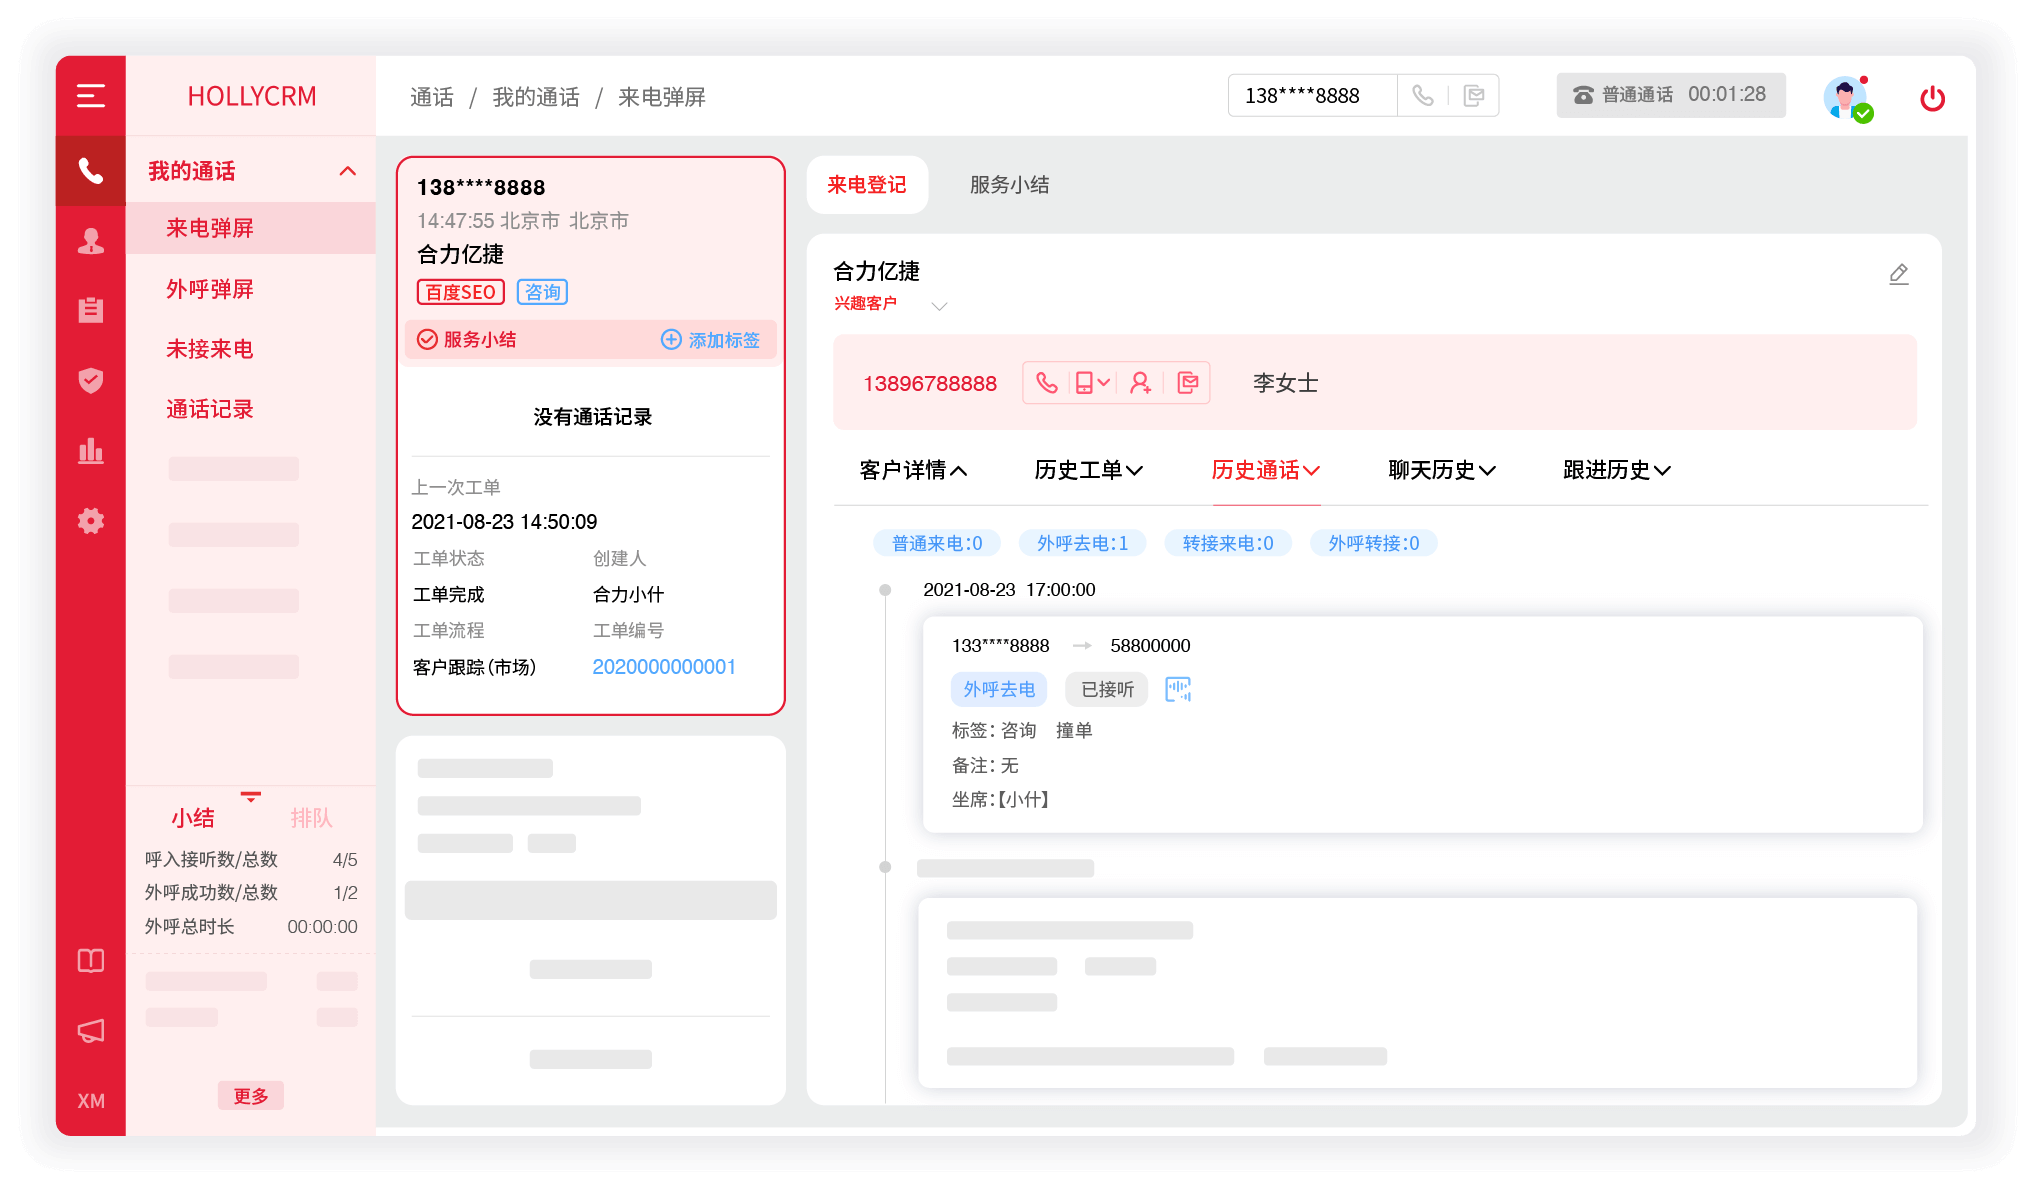Image resolution: width=2035 pixels, height=1190 pixels.
Task: Expand the 历史通话 call history section
Action: [1265, 470]
